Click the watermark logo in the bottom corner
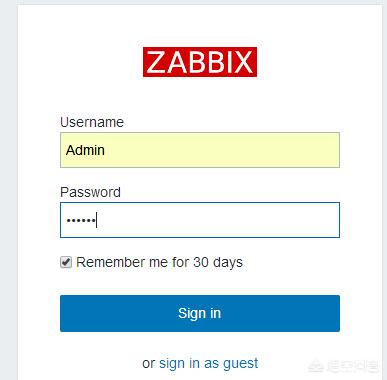 (x=343, y=366)
